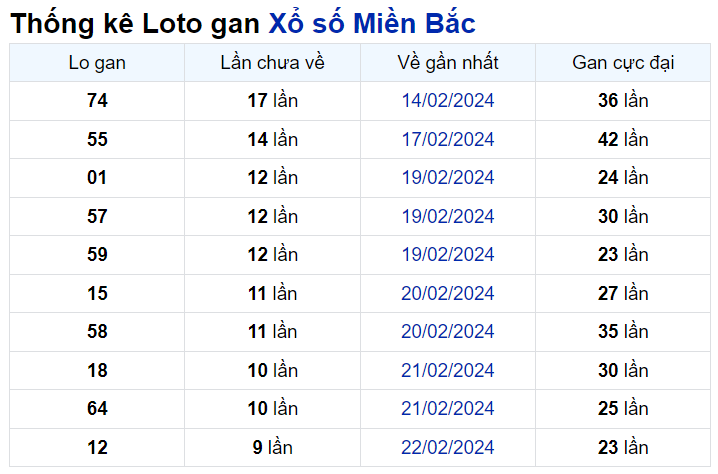Click the 17 lần cell
Image resolution: width=718 pixels, height=474 pixels.
point(273,101)
